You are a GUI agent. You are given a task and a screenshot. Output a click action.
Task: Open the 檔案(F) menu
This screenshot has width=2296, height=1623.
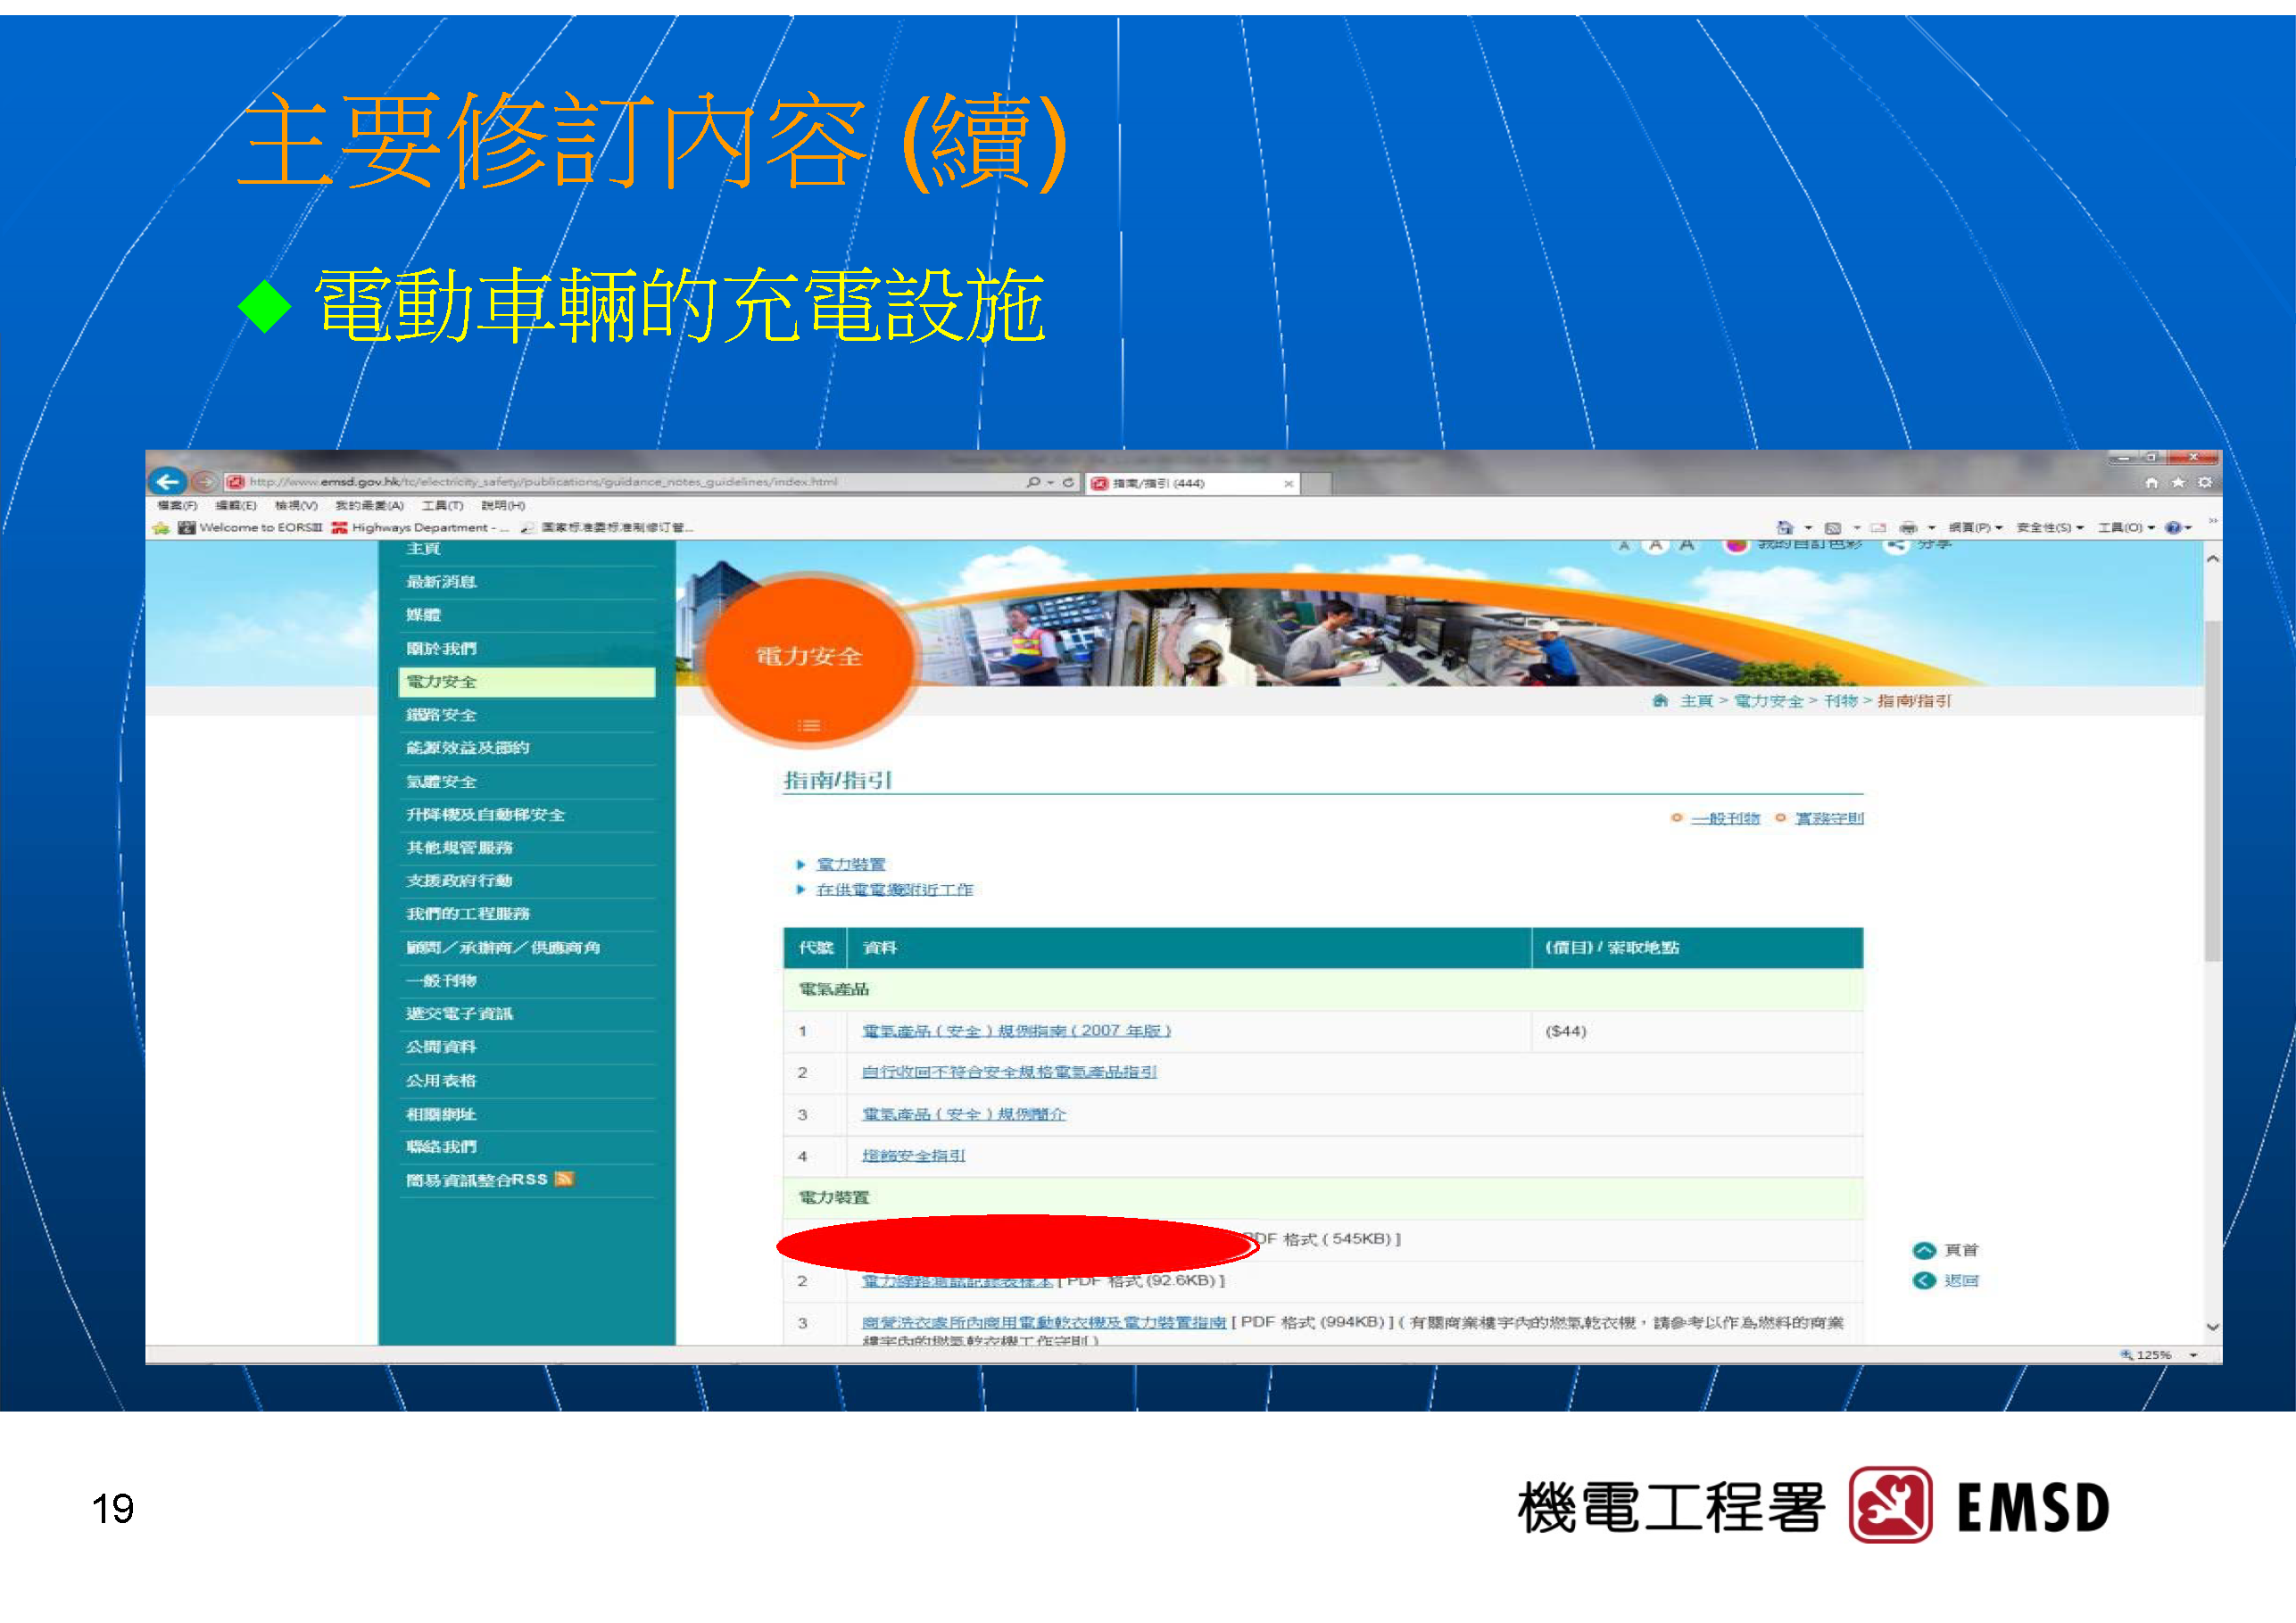tap(177, 506)
